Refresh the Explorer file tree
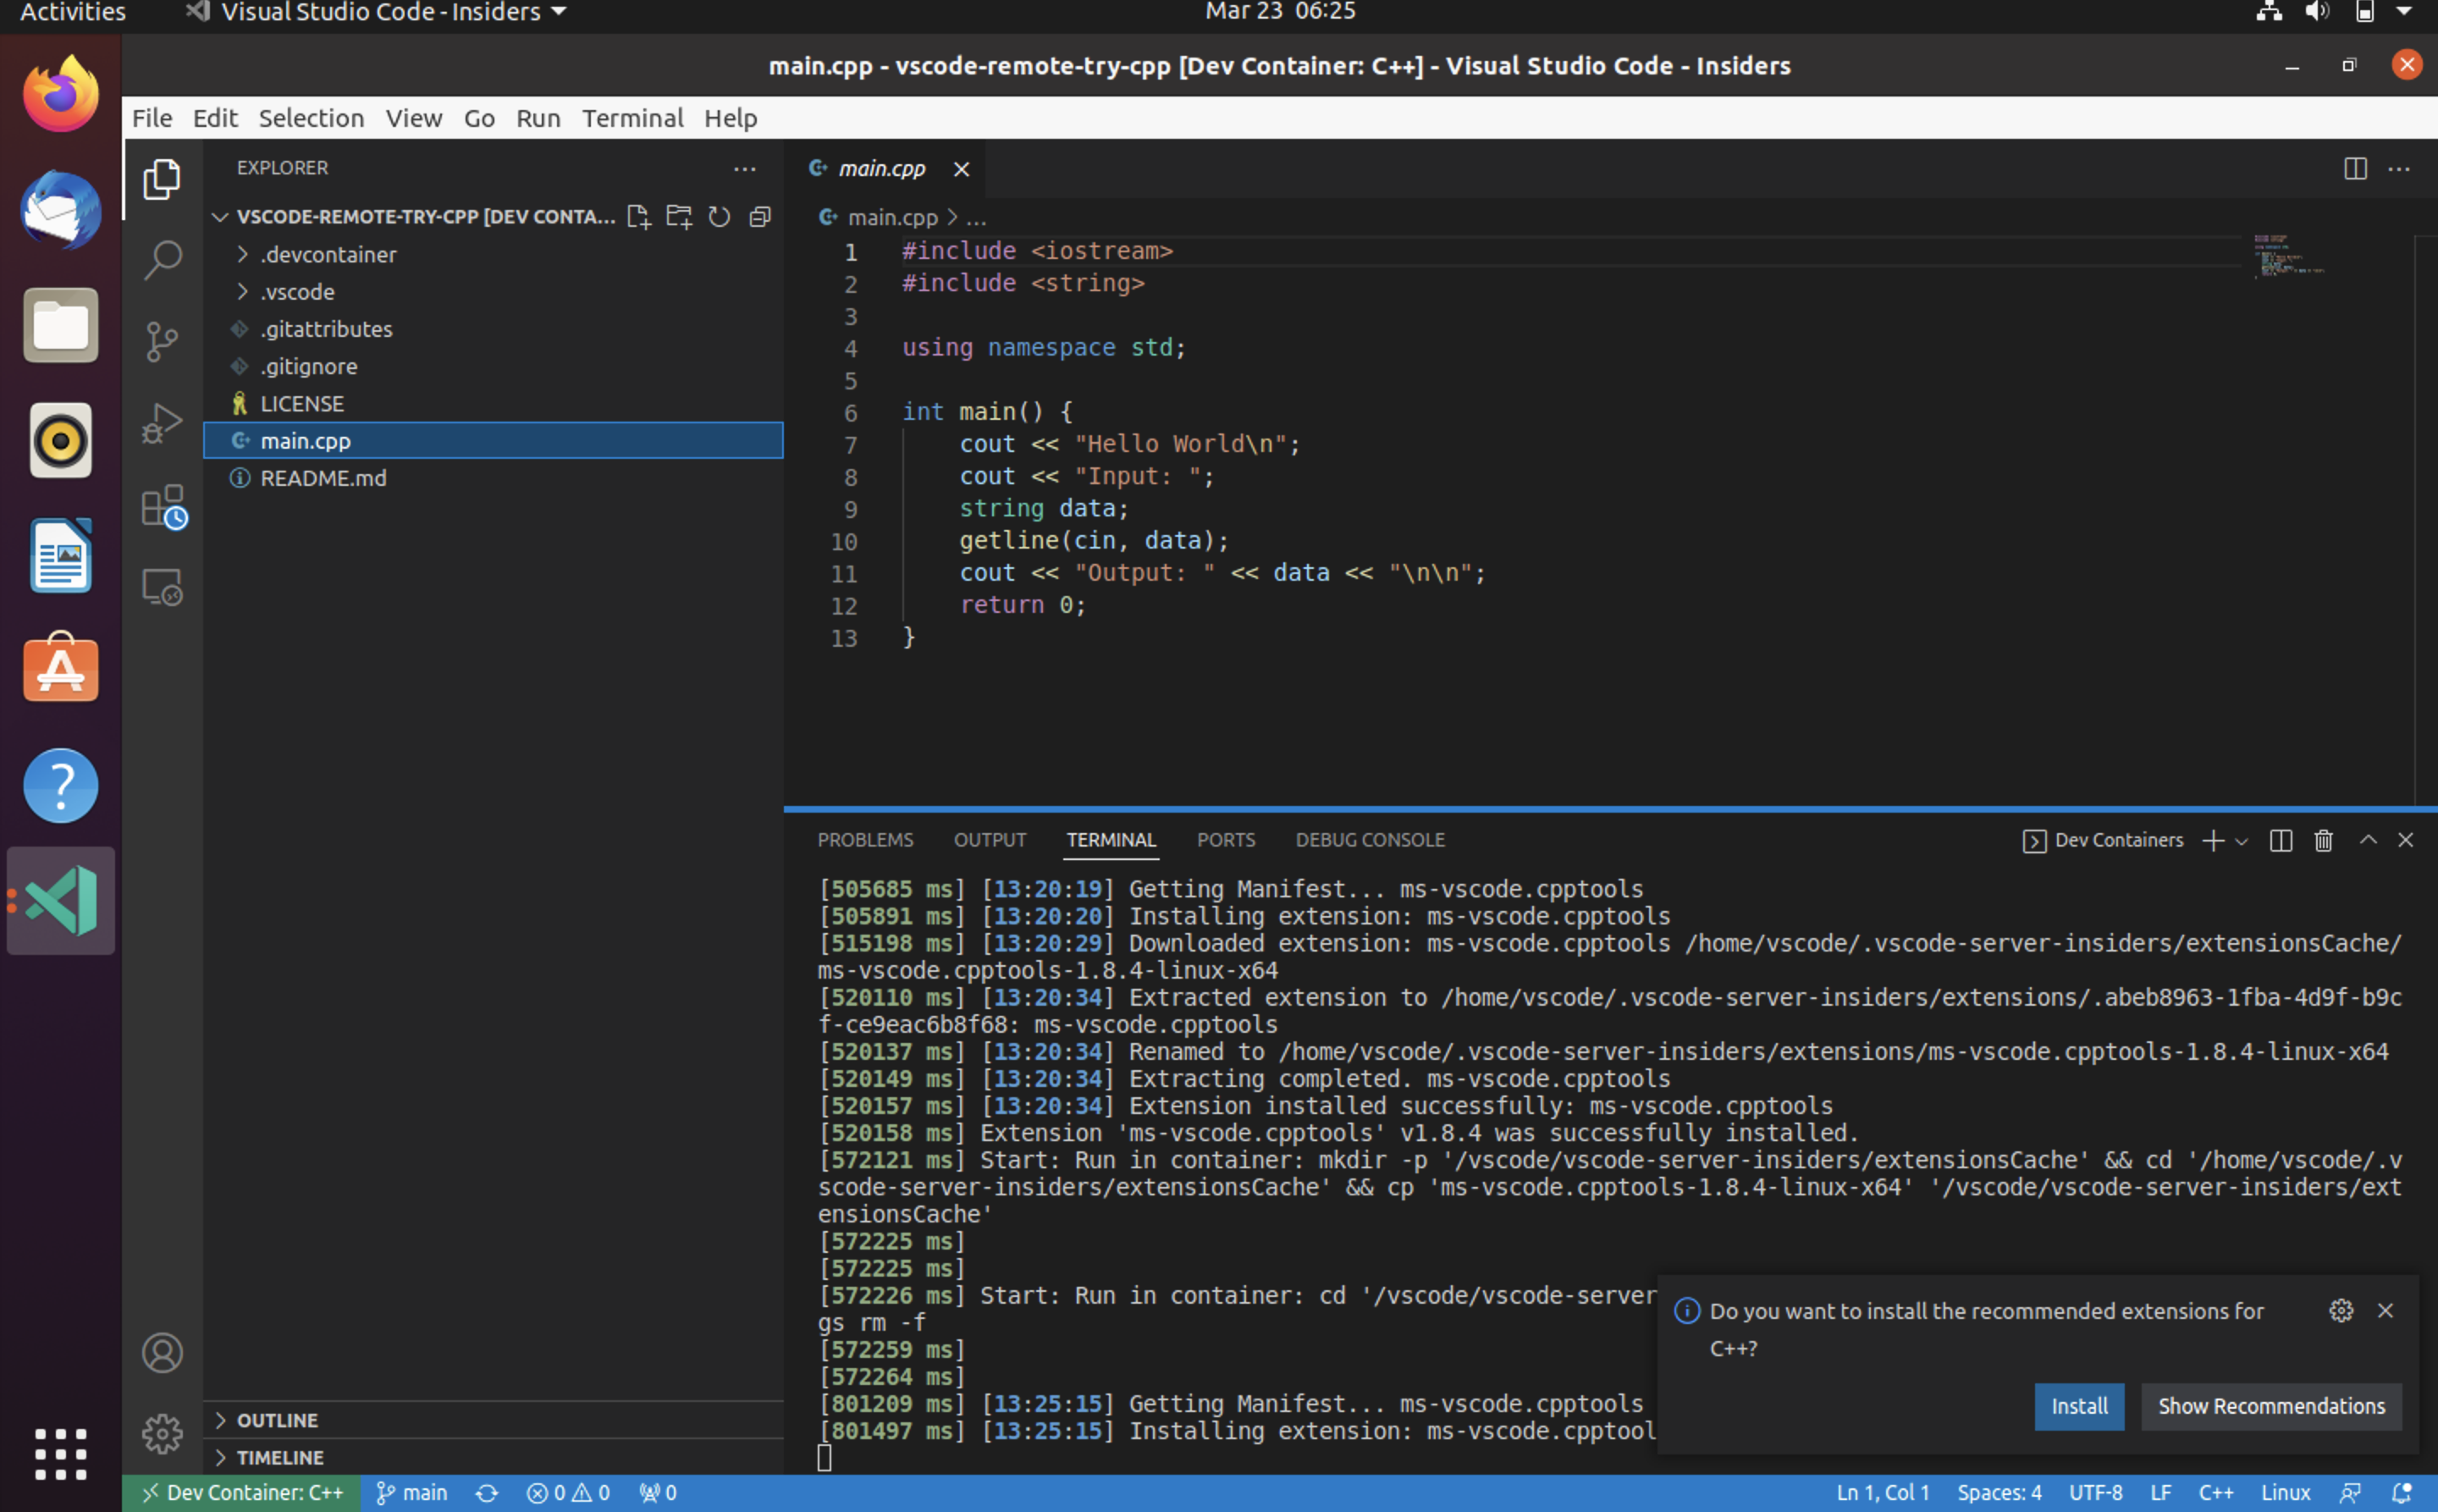 click(x=719, y=217)
